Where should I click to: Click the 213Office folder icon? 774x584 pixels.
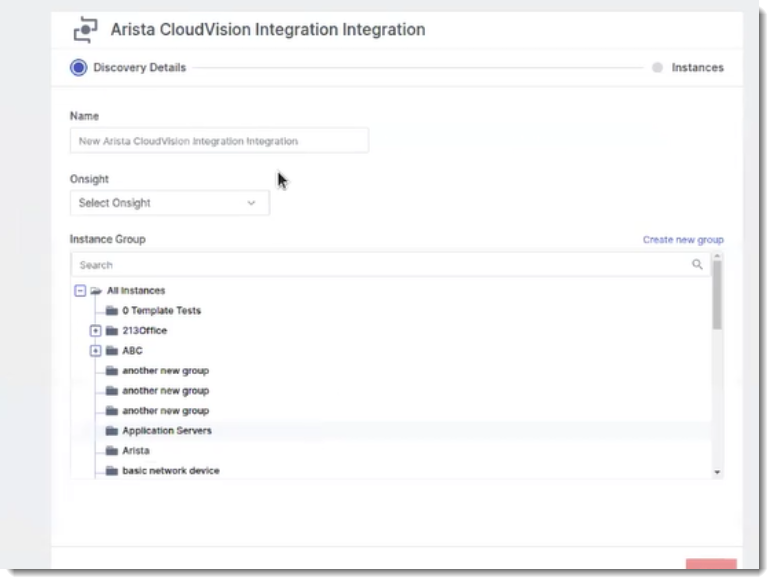pyautogui.click(x=112, y=331)
